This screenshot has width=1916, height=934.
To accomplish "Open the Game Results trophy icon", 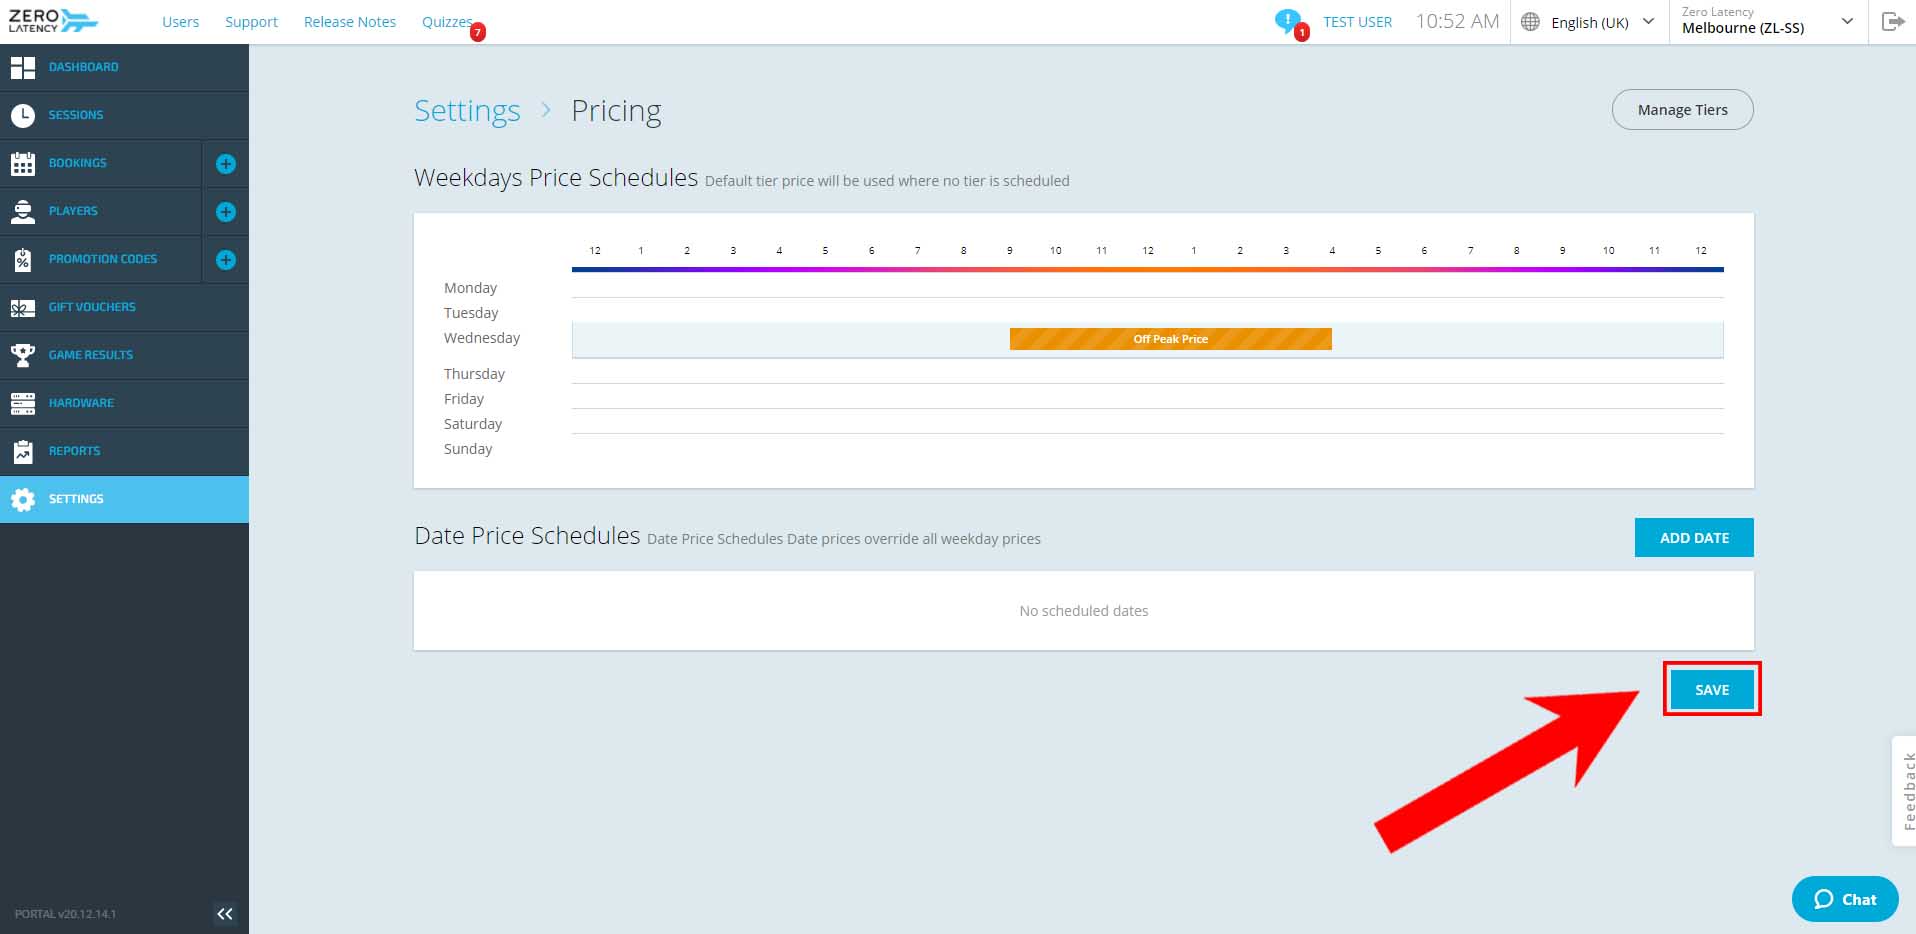I will [23, 355].
